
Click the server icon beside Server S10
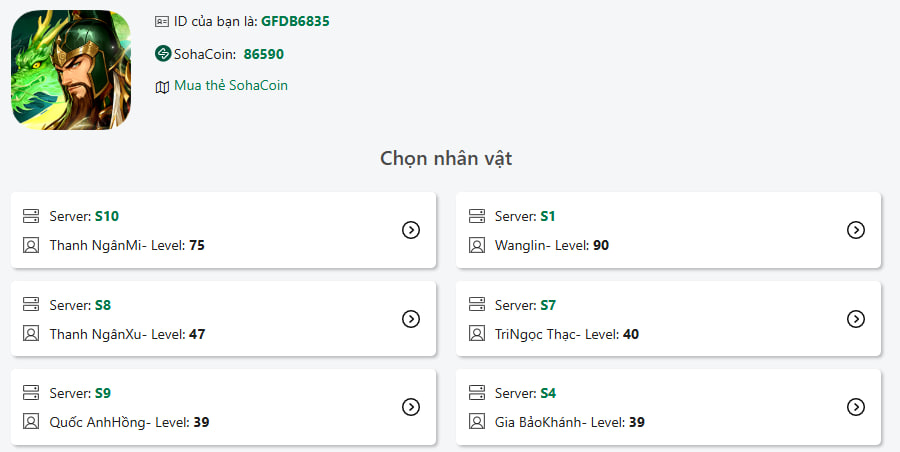coord(31,216)
